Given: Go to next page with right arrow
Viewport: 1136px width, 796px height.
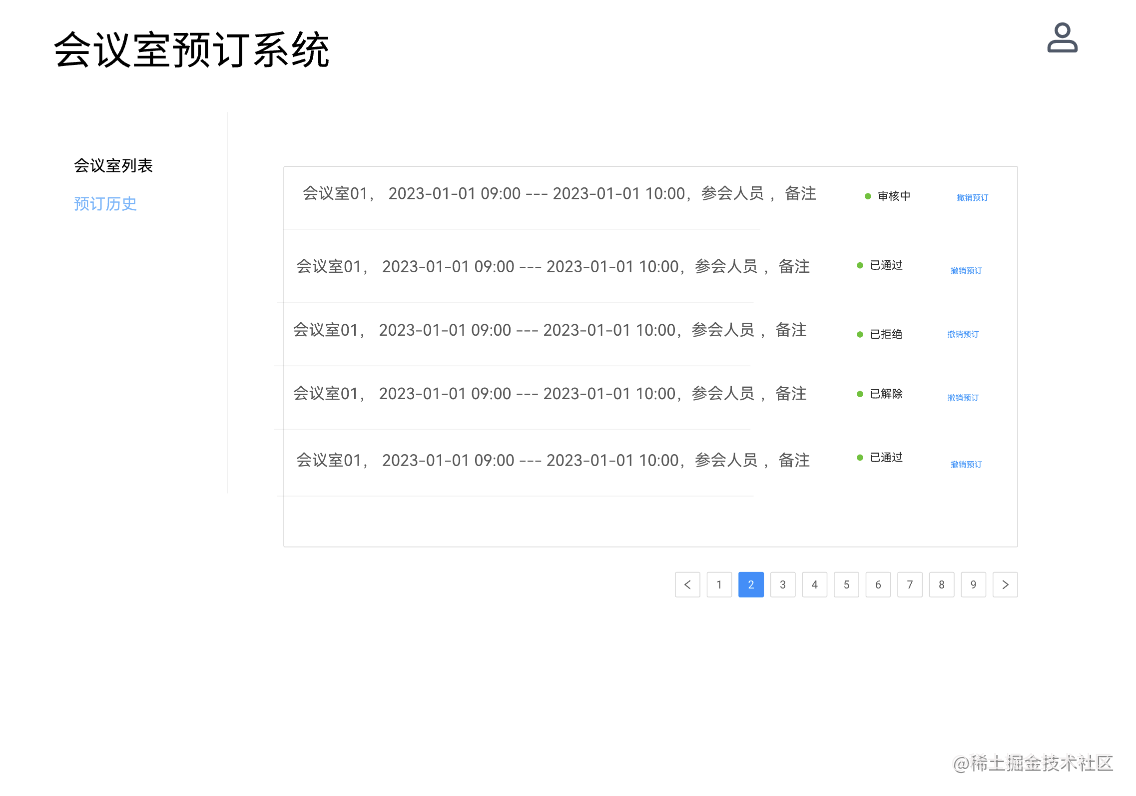Looking at the screenshot, I should click(1005, 585).
